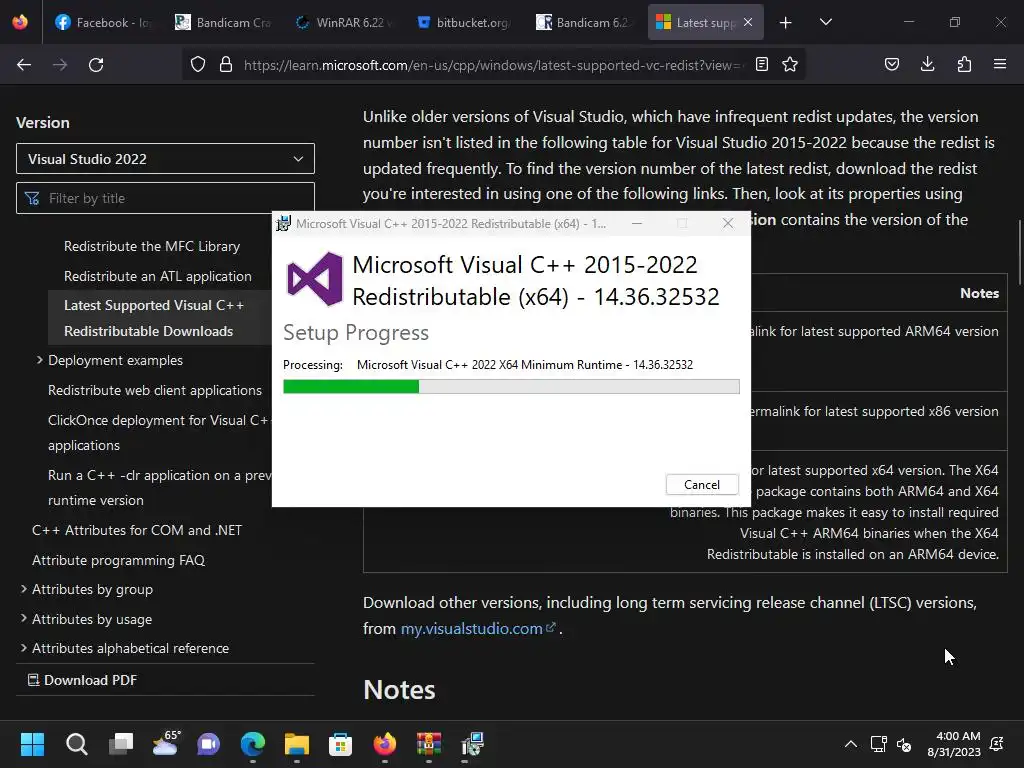The height and width of the screenshot is (768, 1024).
Task: Click the Filter by title field
Action: tap(165, 198)
